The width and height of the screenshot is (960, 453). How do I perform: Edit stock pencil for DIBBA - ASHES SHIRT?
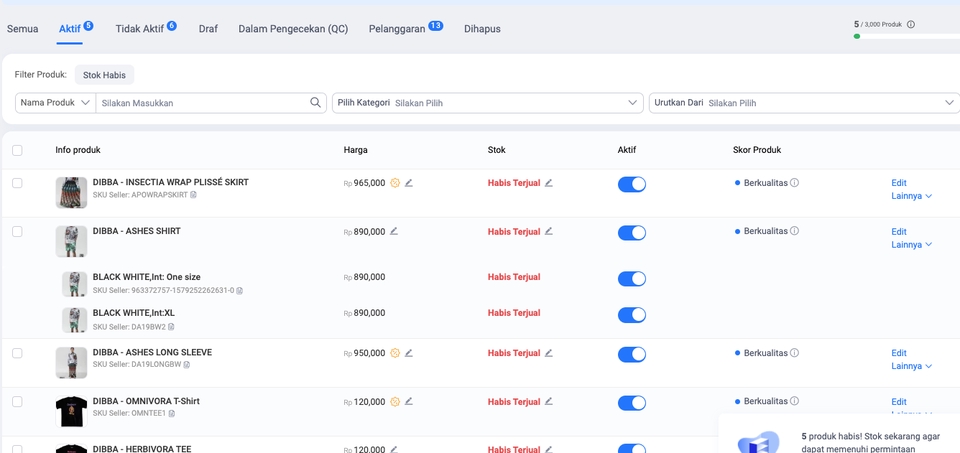[549, 231]
